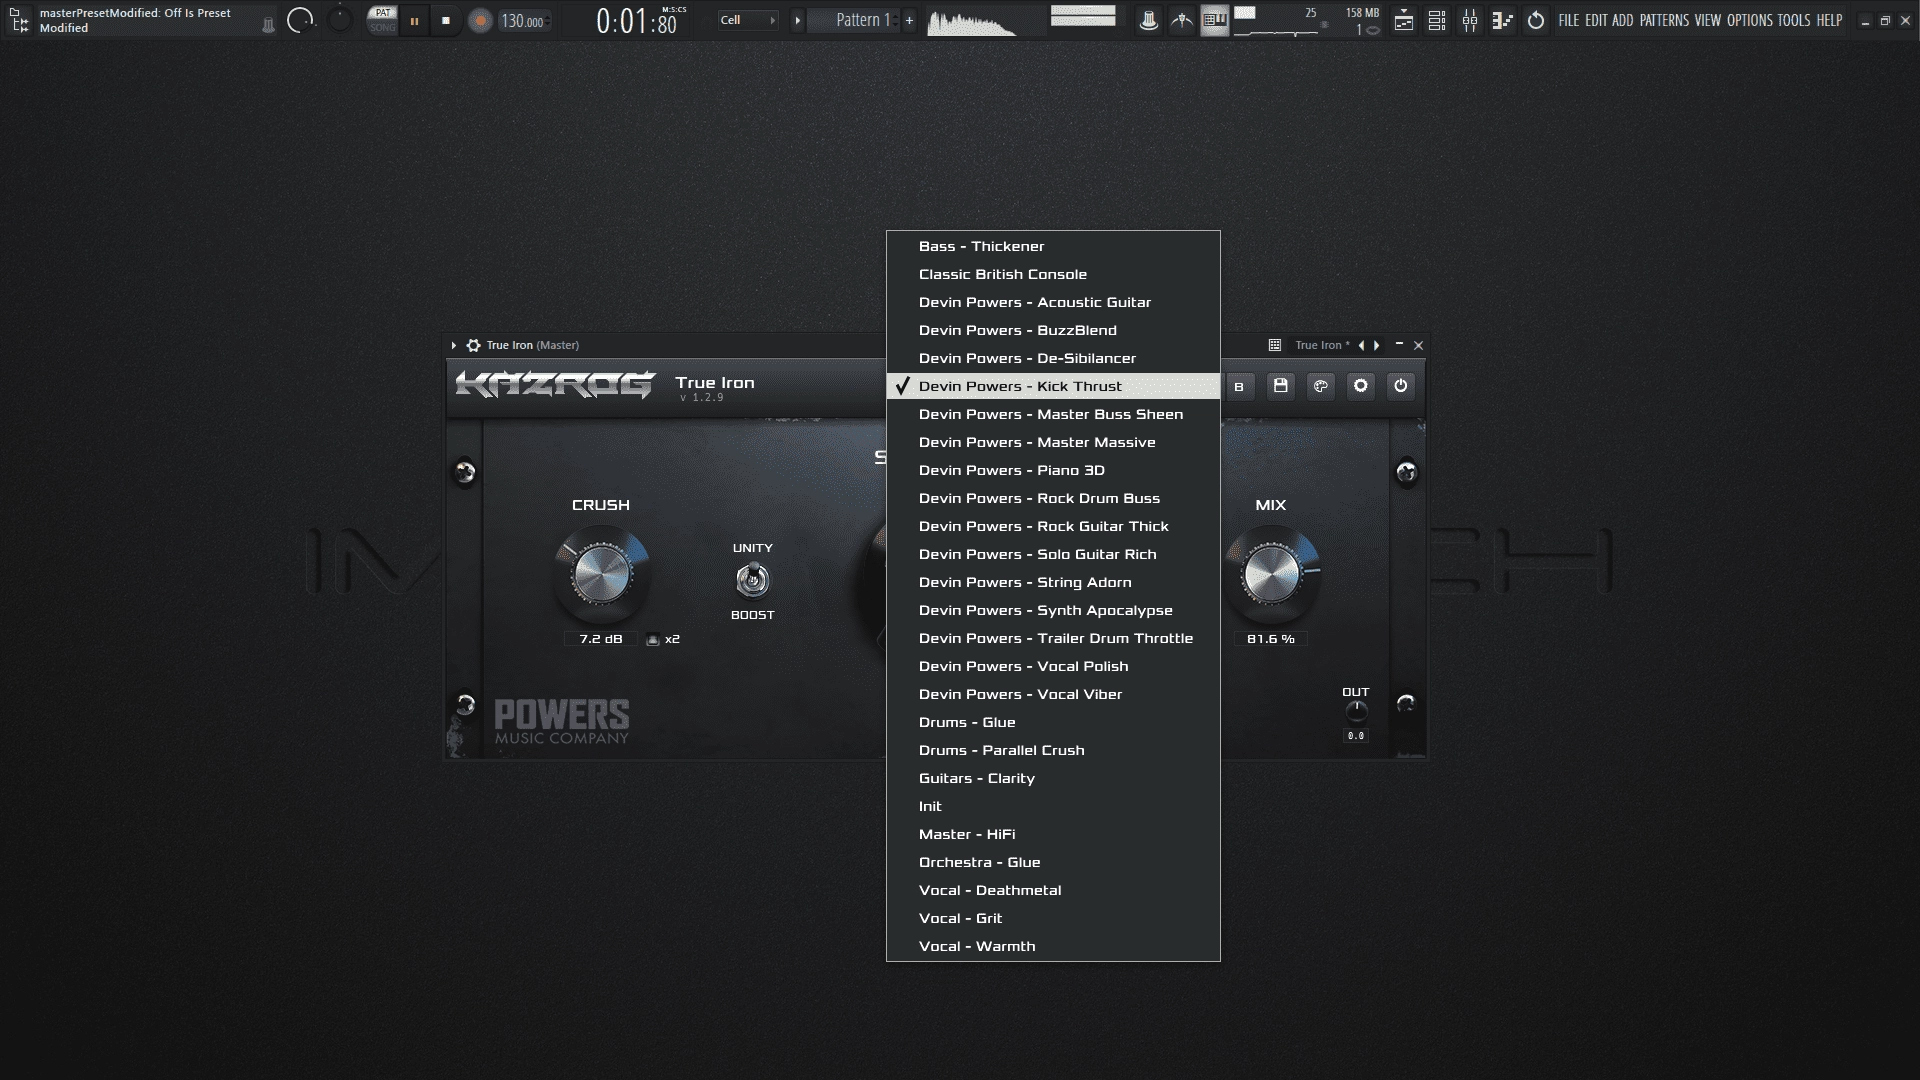This screenshot has height=1080, width=1920.
Task: Add a new pattern with plus button
Action: 909,20
